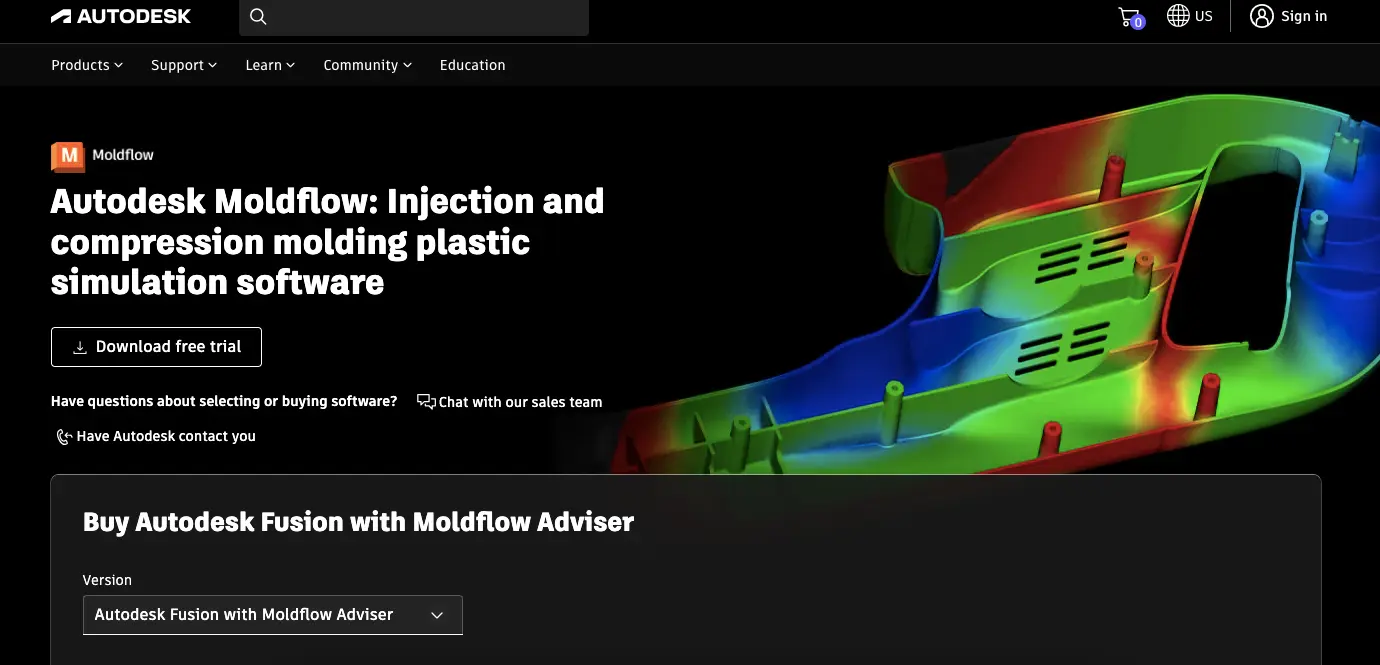
Task: Choose the US region option
Action: [x=1203, y=16]
